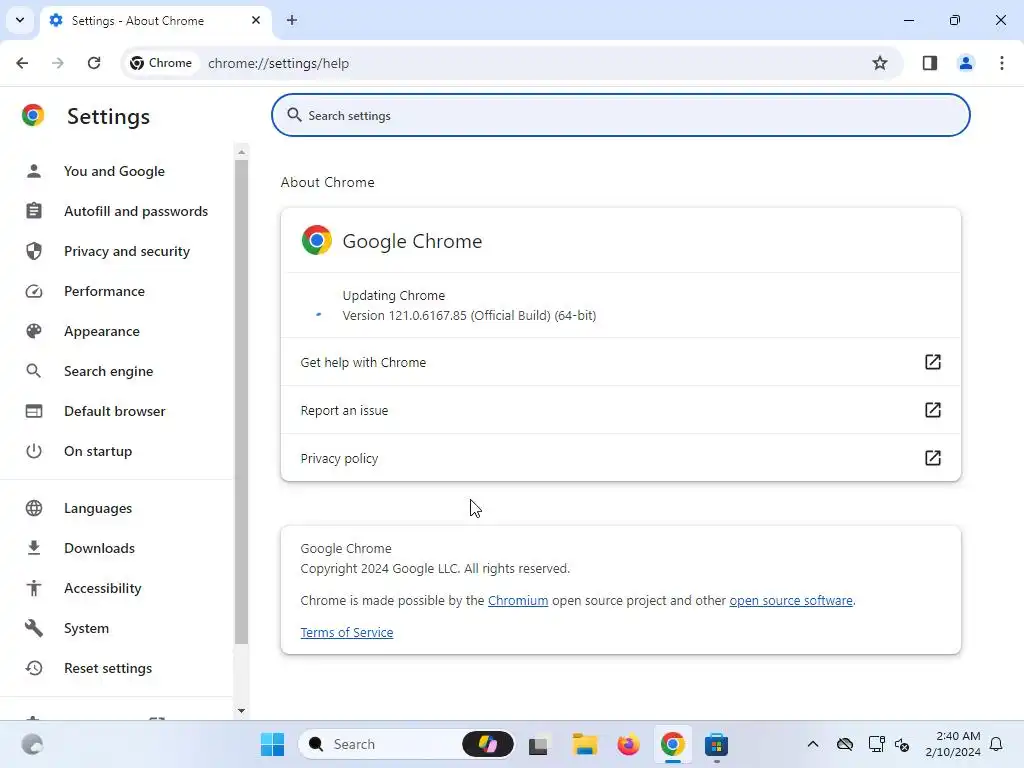Click the taskbar Search box
1024x768 pixels.
[x=406, y=744]
